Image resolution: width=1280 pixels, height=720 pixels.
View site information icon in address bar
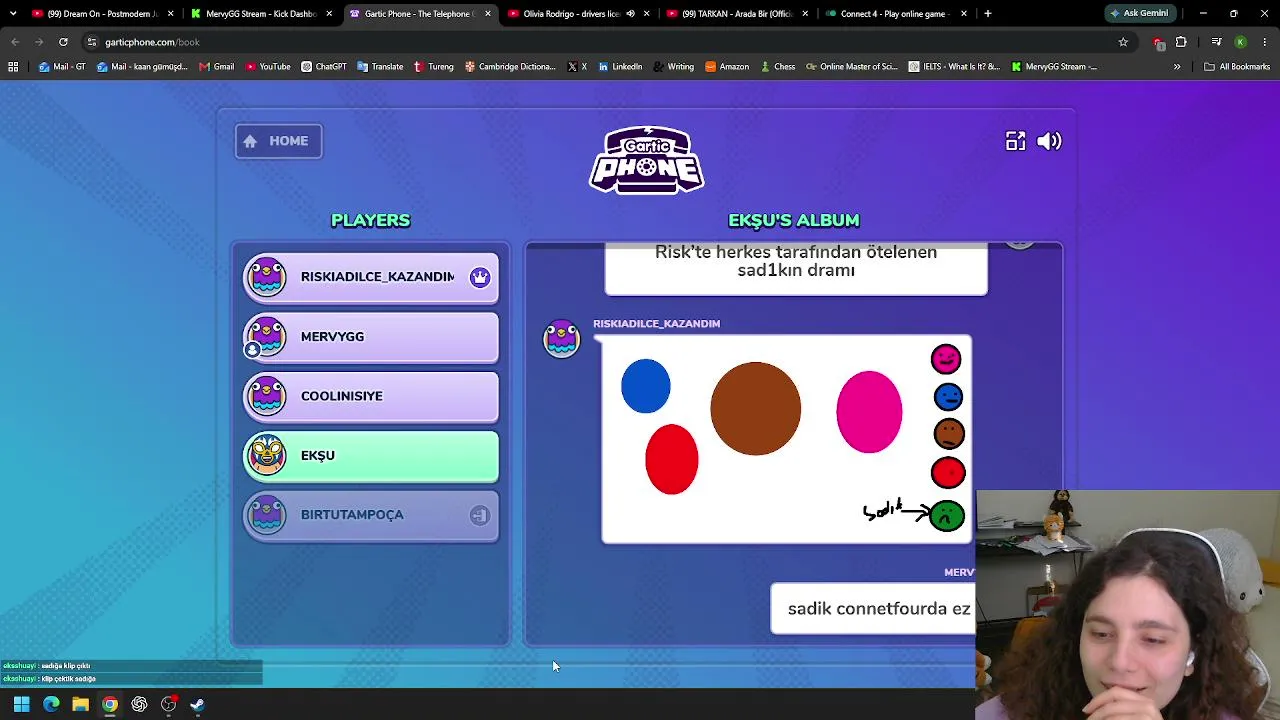(x=92, y=42)
